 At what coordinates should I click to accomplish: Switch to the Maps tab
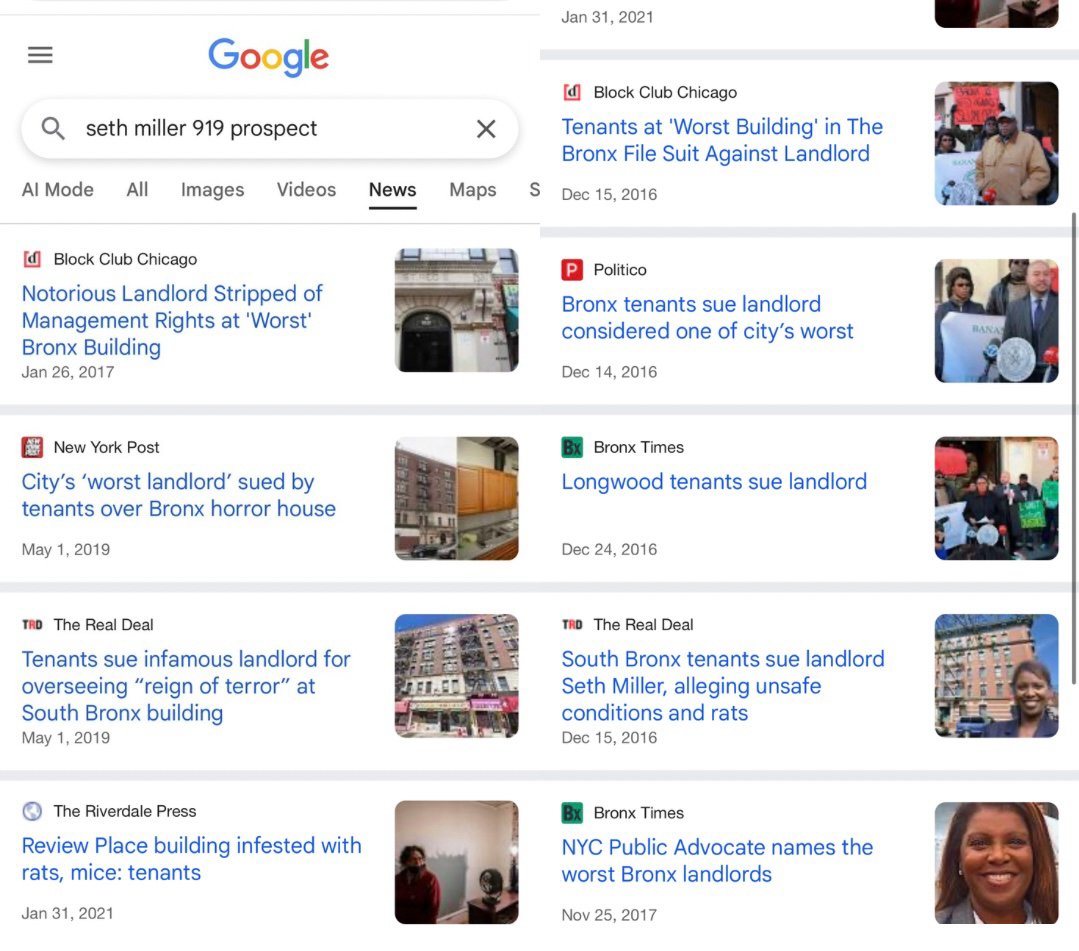[473, 190]
